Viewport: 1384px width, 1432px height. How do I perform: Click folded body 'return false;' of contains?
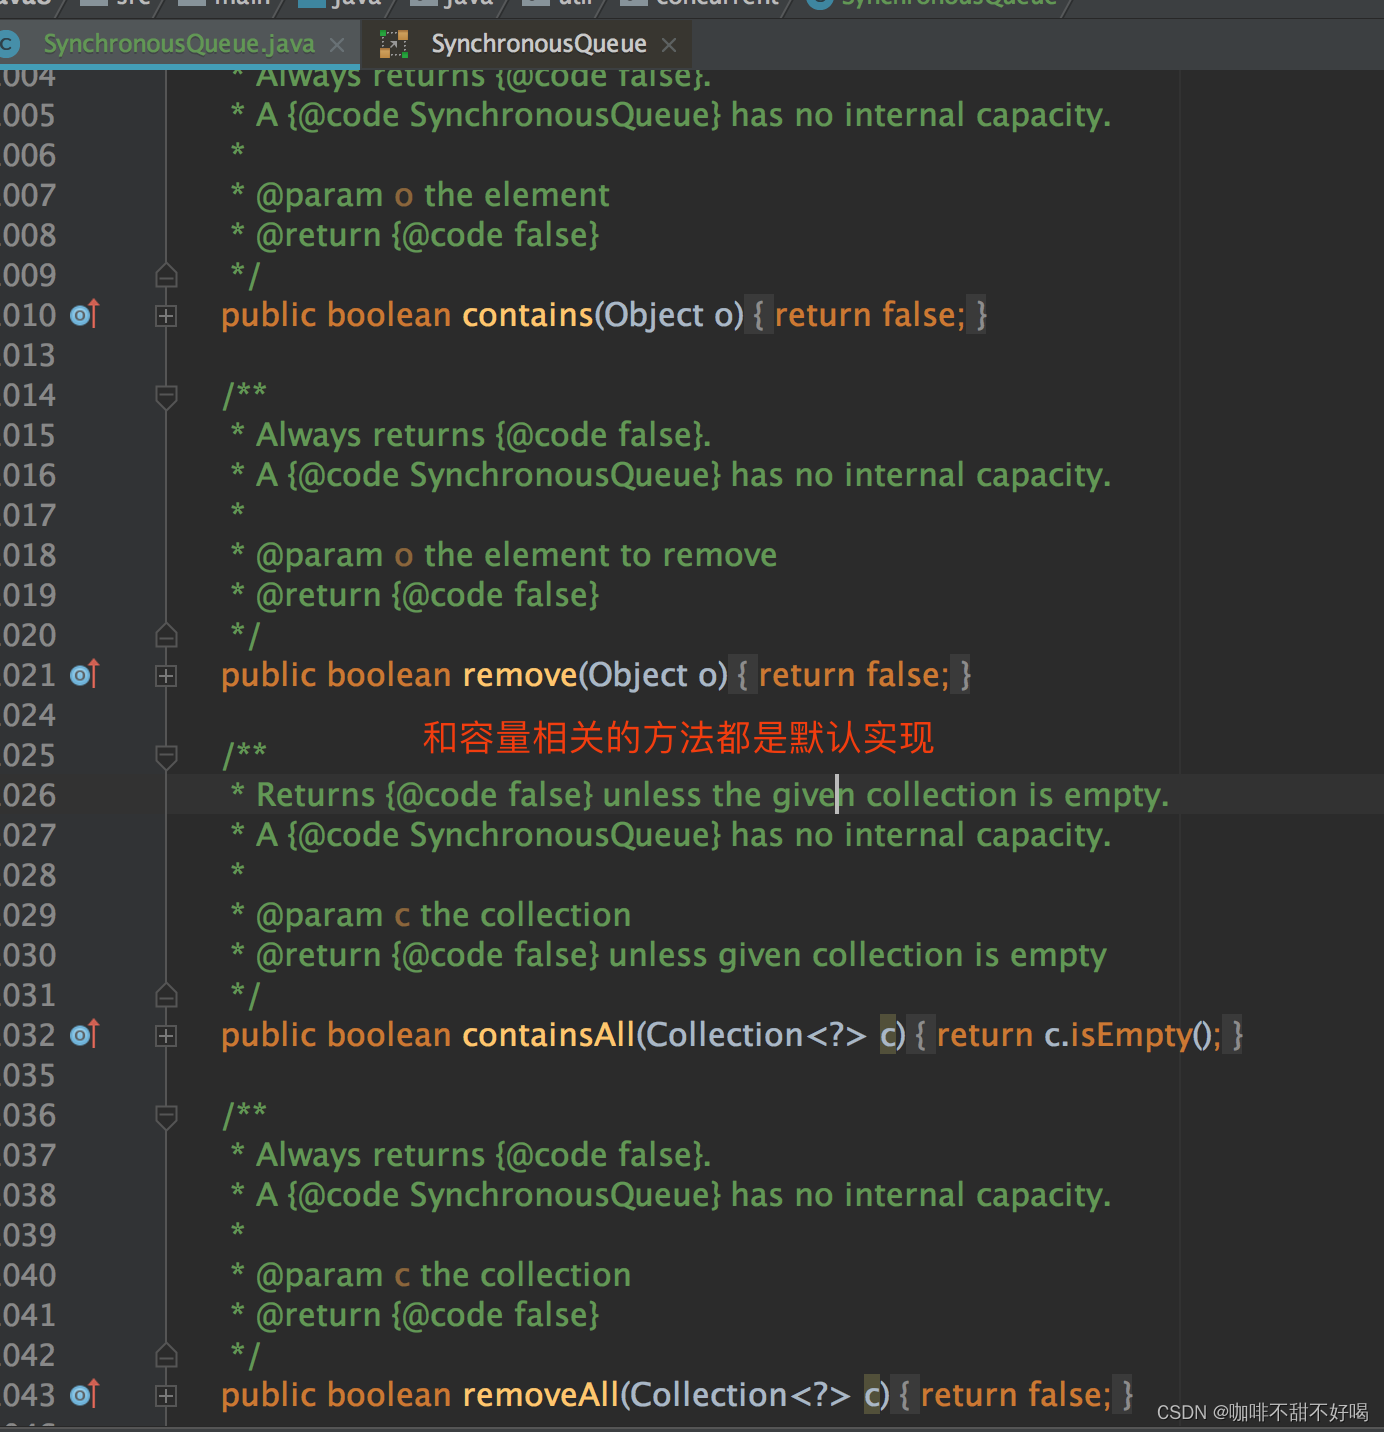(870, 315)
